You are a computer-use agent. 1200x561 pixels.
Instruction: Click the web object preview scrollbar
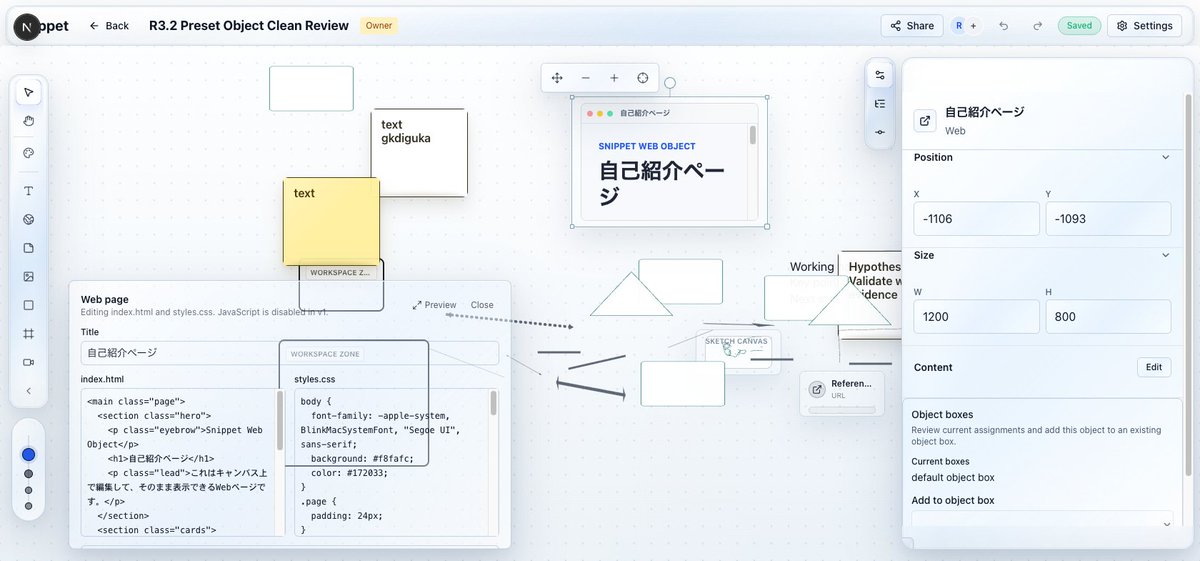tap(753, 135)
